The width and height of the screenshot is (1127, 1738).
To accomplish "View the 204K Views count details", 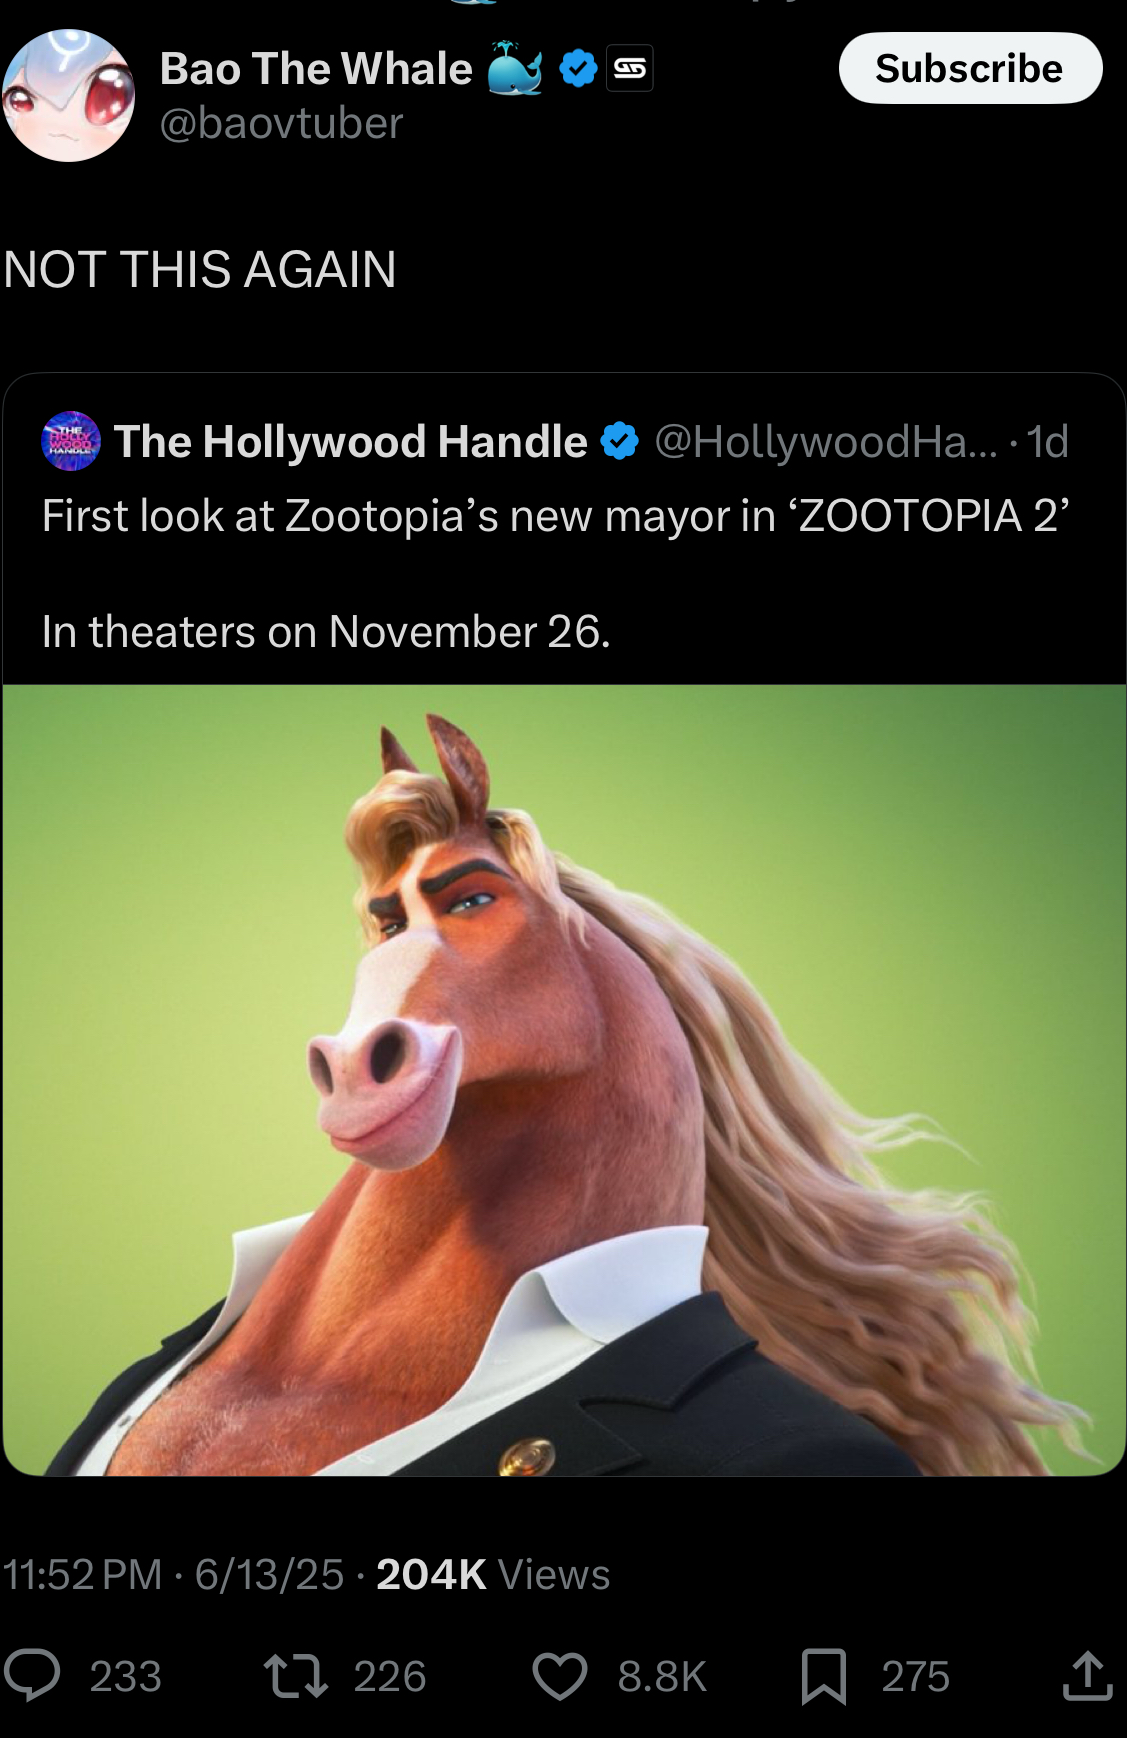I will [x=493, y=1574].
